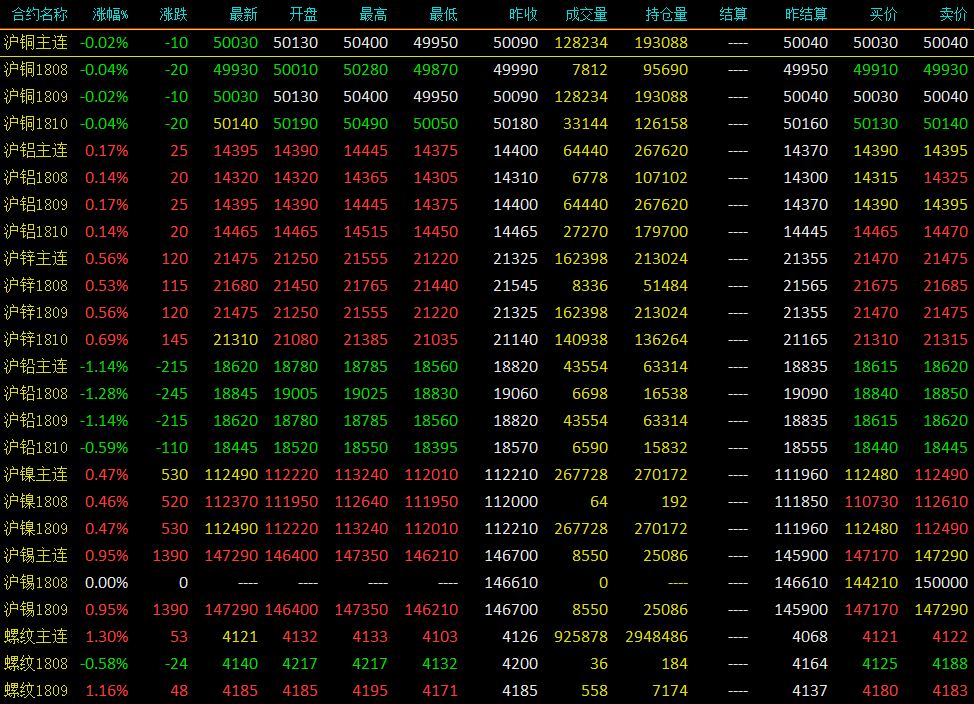974x704 pixels.
Task: Select the 沪铅主连 contract row
Action: 487,367
